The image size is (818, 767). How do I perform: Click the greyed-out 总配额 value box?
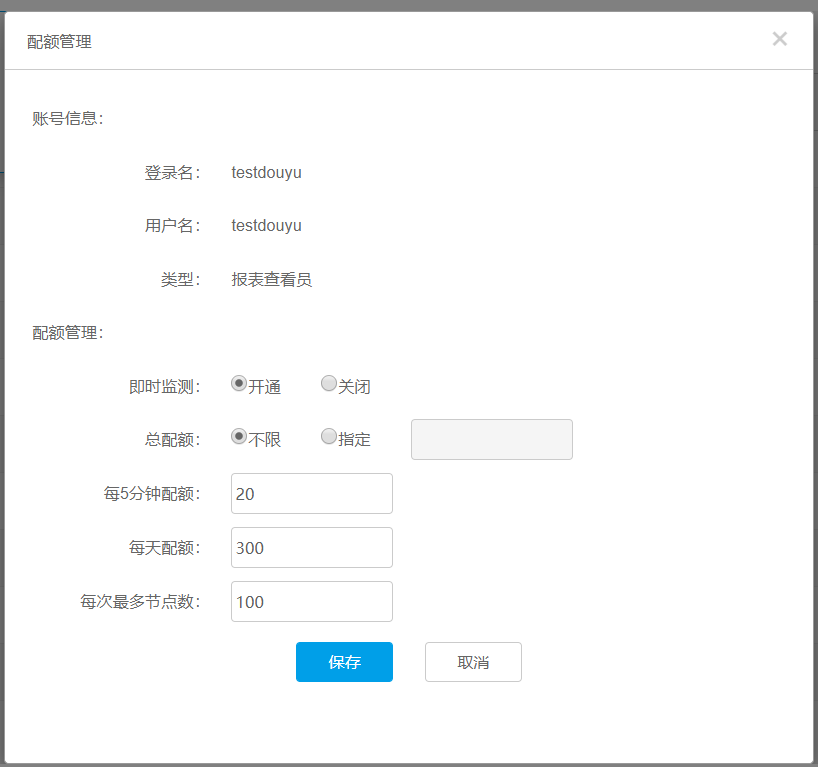(x=491, y=440)
